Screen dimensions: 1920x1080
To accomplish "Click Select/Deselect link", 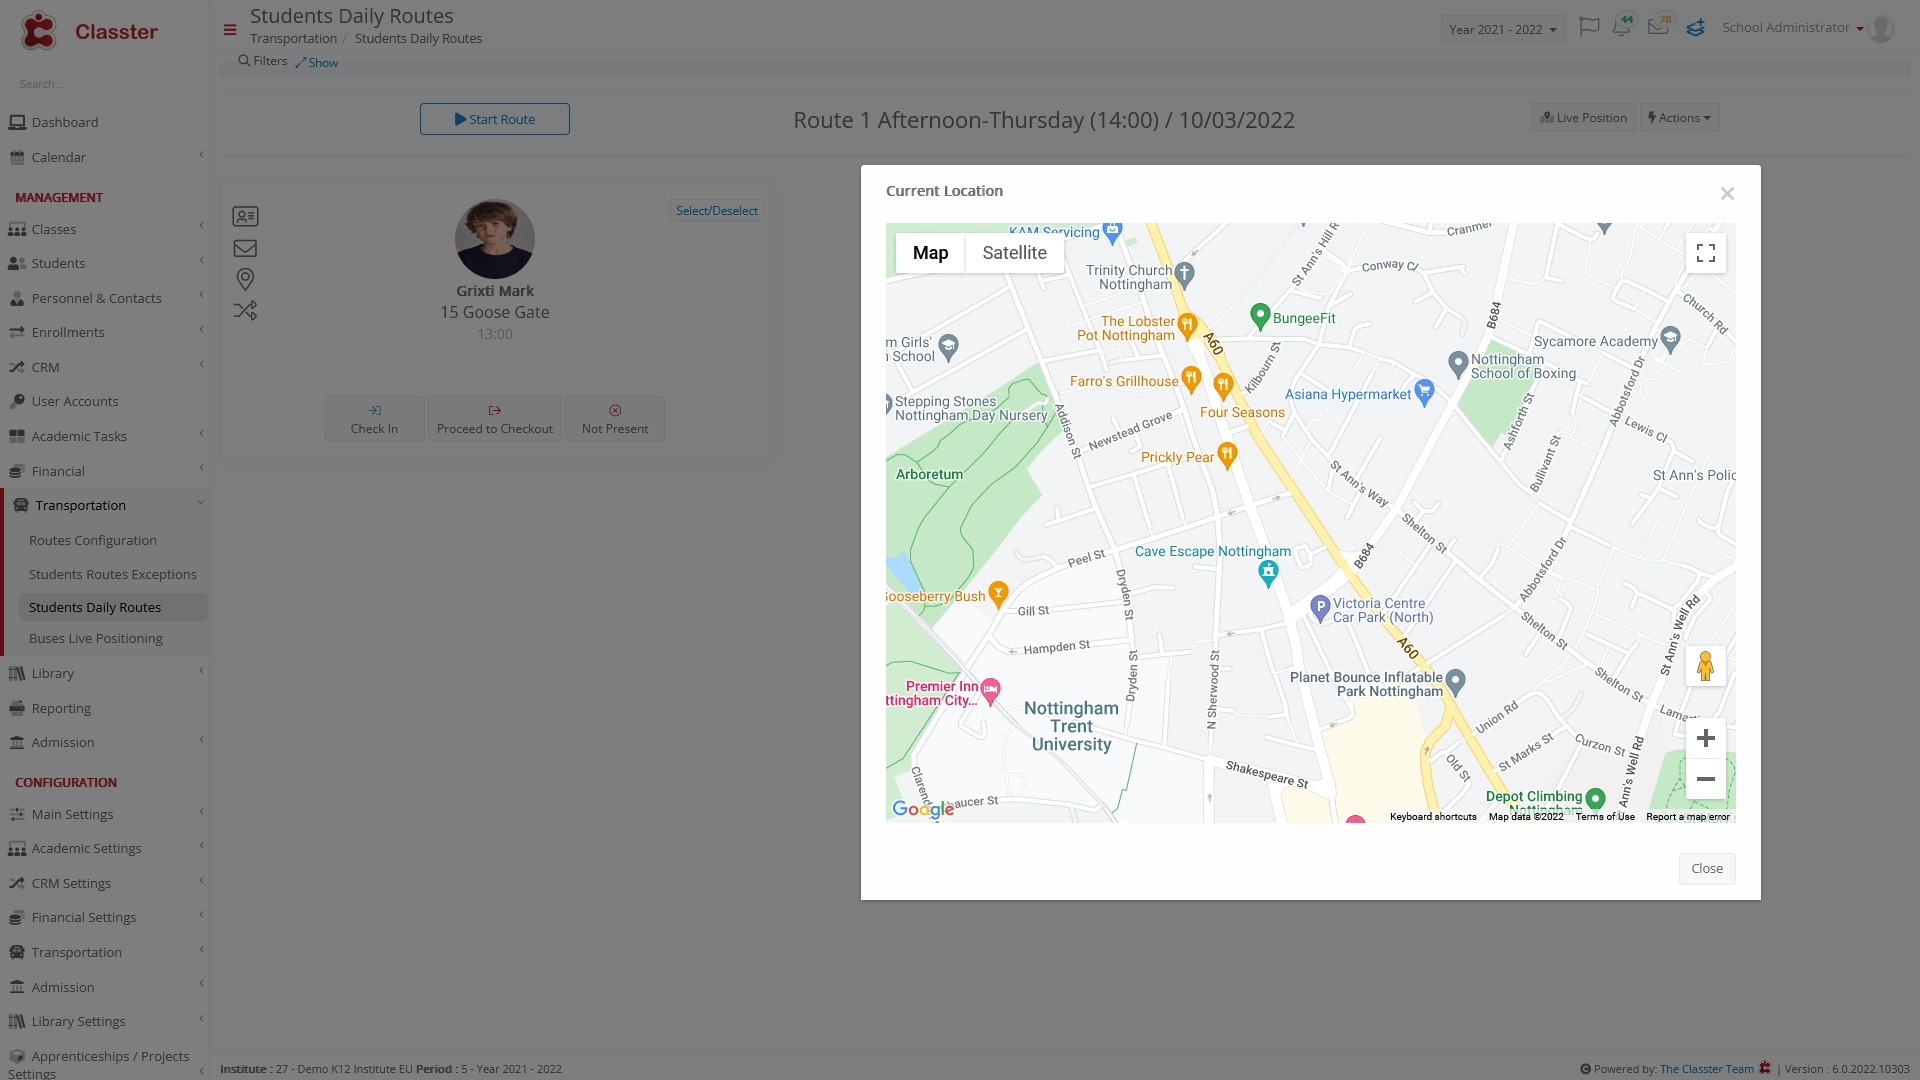I will [x=716, y=210].
